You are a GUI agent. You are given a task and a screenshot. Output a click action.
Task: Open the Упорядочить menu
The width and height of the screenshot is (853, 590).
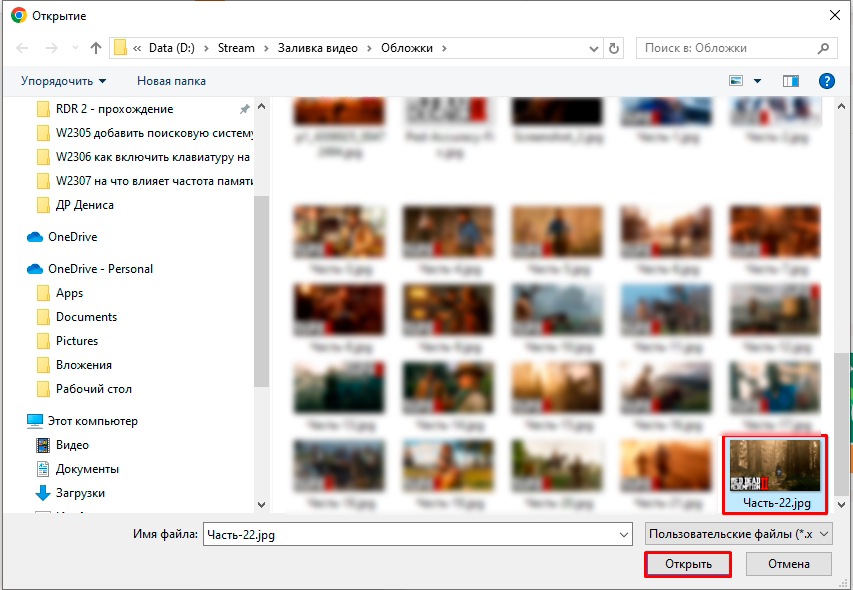point(64,81)
